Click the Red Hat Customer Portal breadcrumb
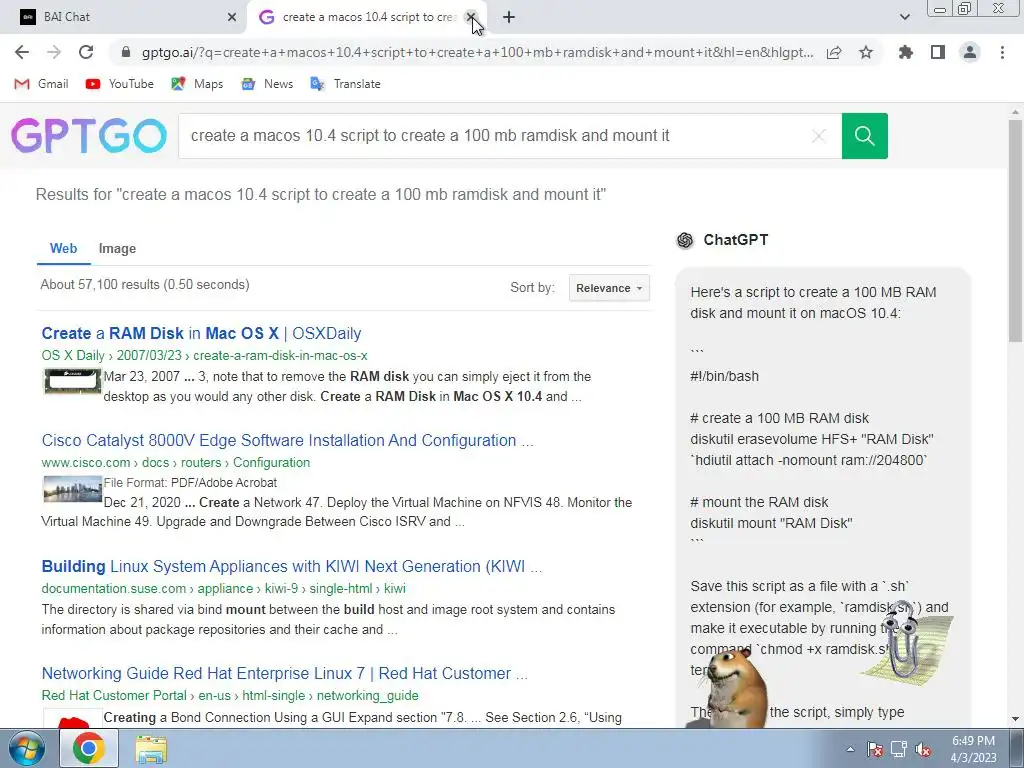The width and height of the screenshot is (1024, 768). (230, 696)
